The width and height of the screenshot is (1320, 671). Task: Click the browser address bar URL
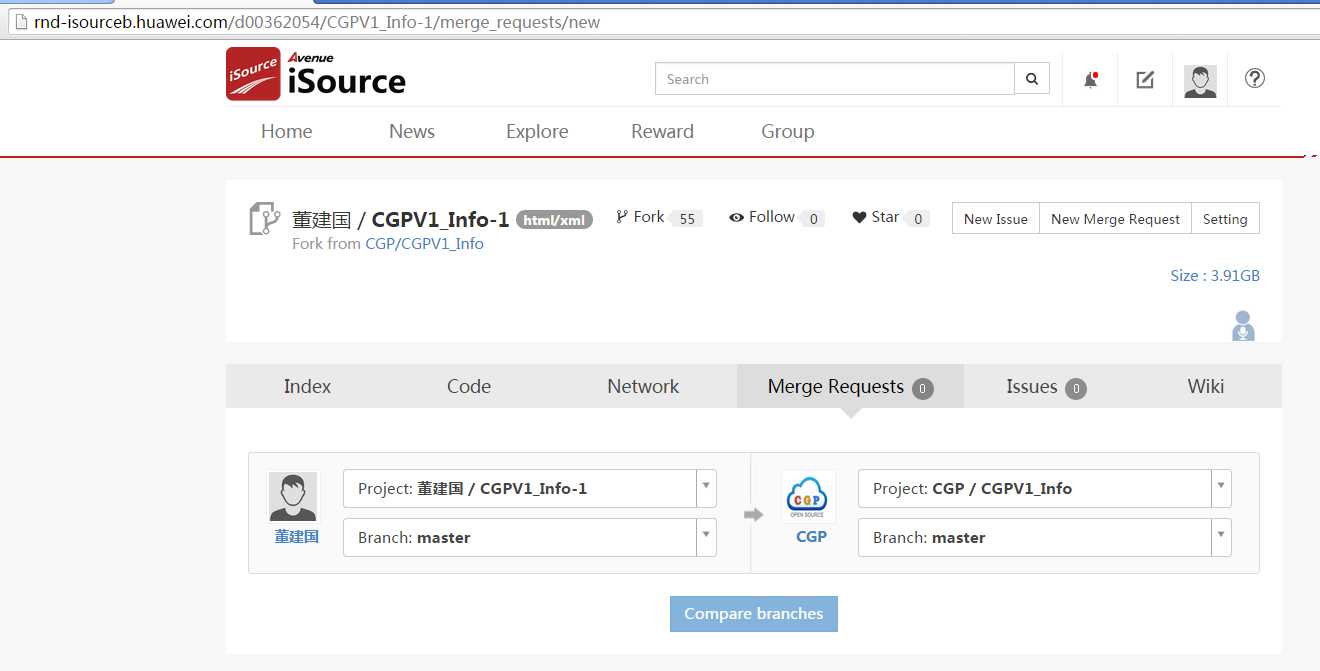(x=317, y=22)
